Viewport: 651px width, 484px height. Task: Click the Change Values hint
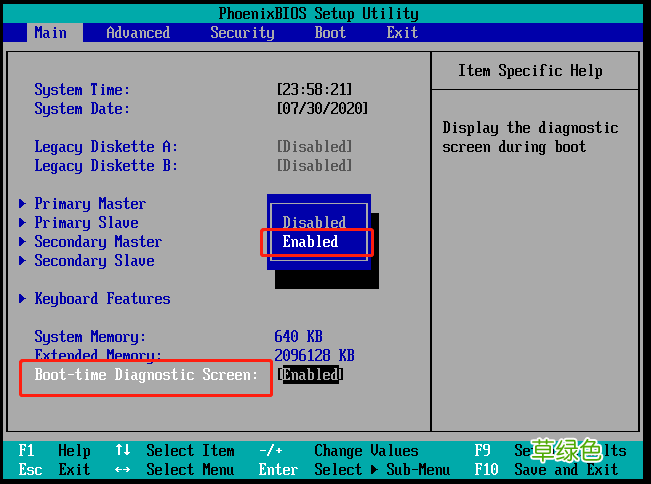click(366, 450)
